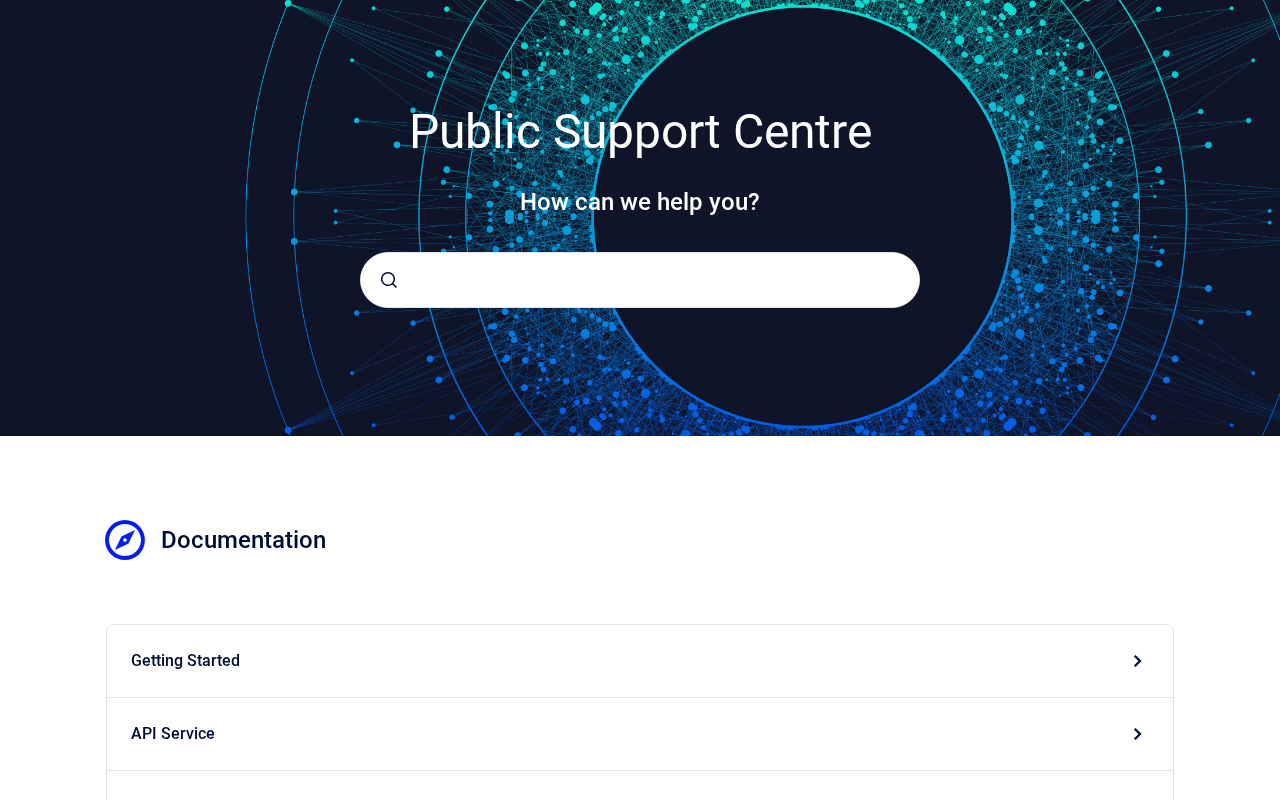Click the magnifying glass search icon

click(389, 280)
